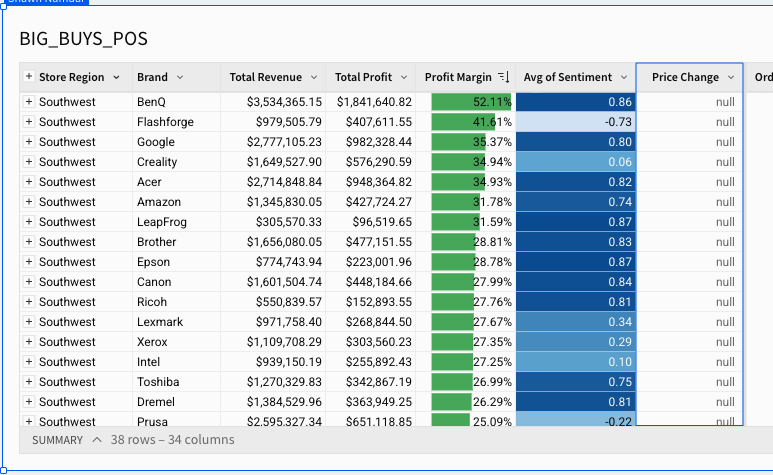Open Brand column dropdown arrow

pos(180,77)
